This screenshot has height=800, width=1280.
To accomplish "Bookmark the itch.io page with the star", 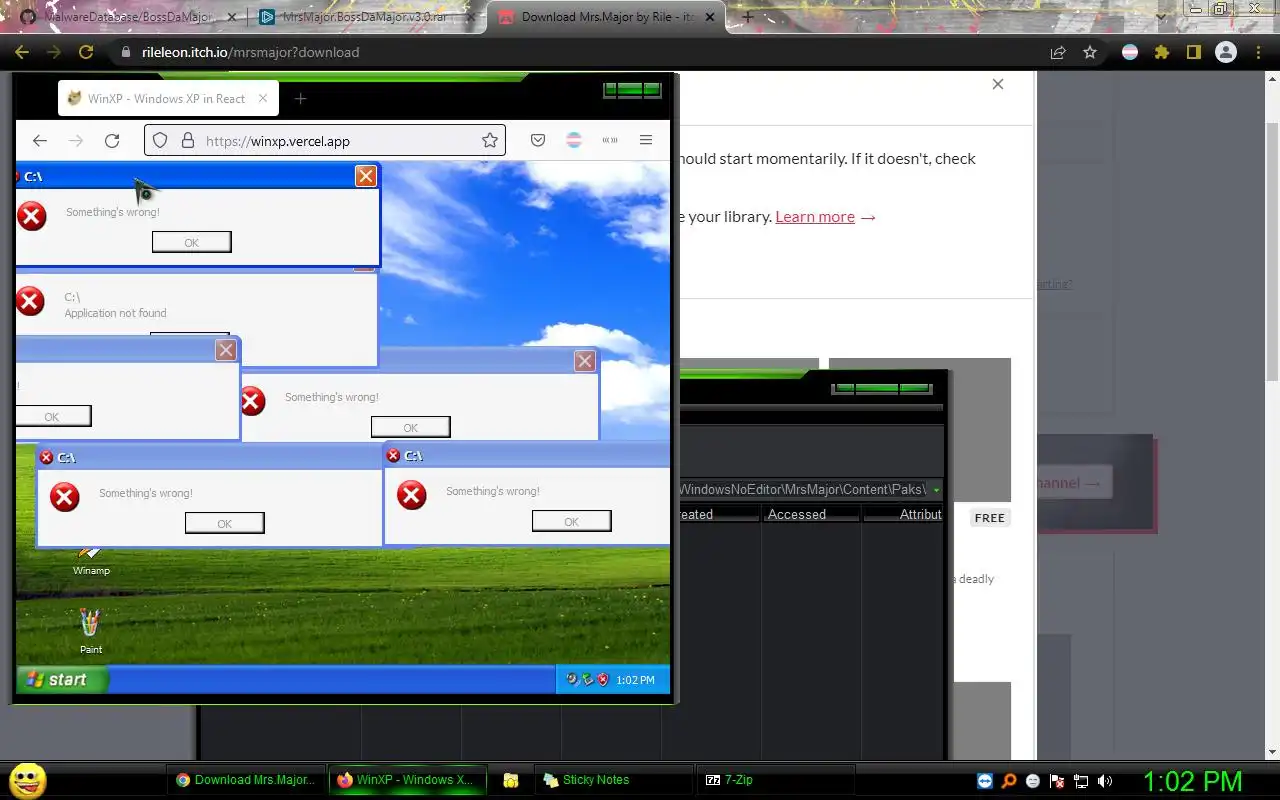I will click(1090, 52).
